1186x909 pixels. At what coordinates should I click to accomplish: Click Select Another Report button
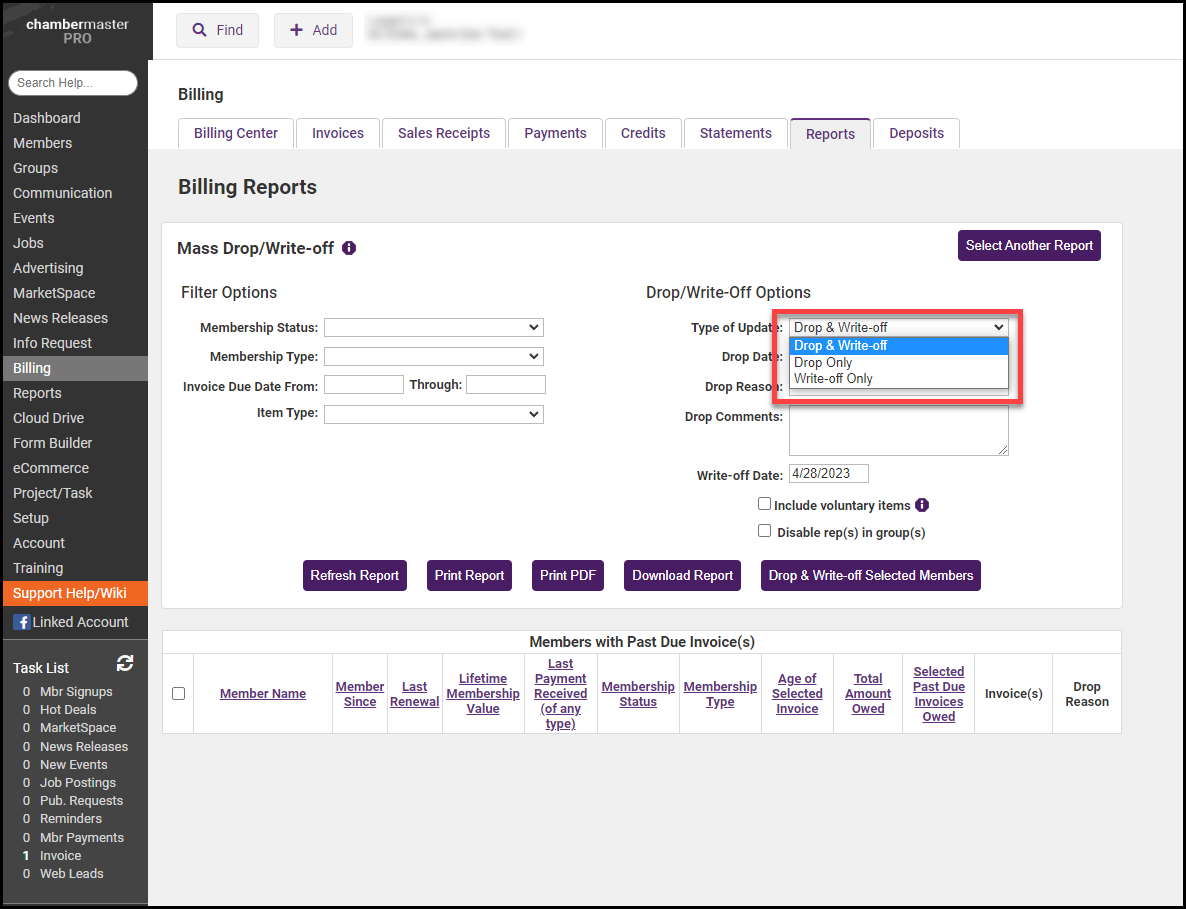pyautogui.click(x=1029, y=245)
